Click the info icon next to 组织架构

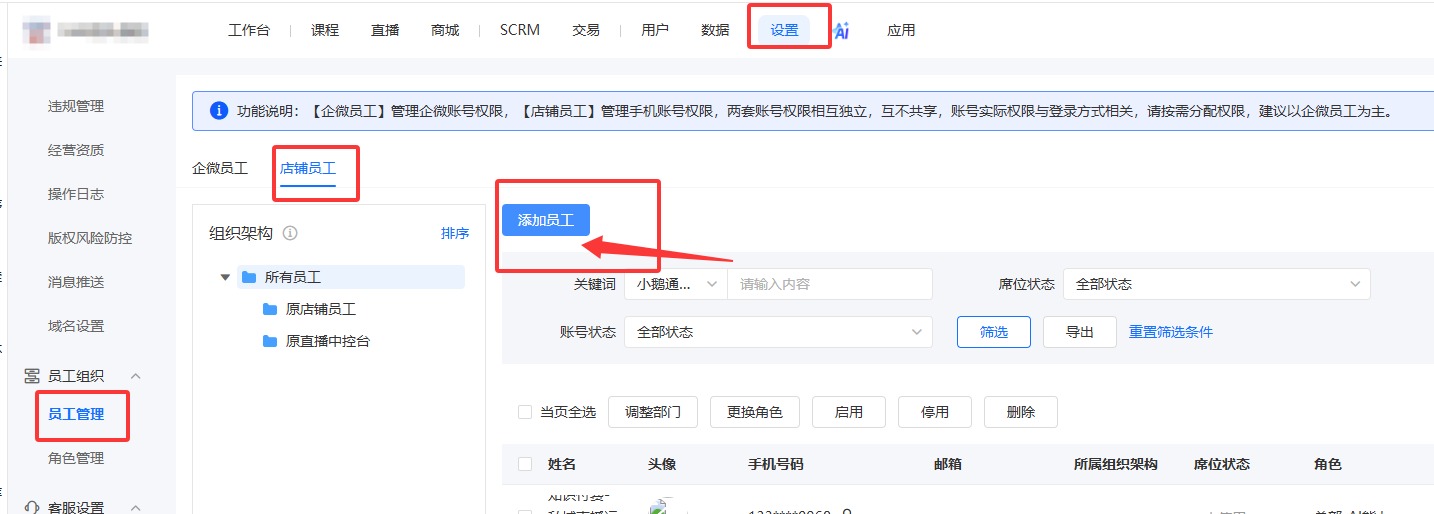coord(290,233)
